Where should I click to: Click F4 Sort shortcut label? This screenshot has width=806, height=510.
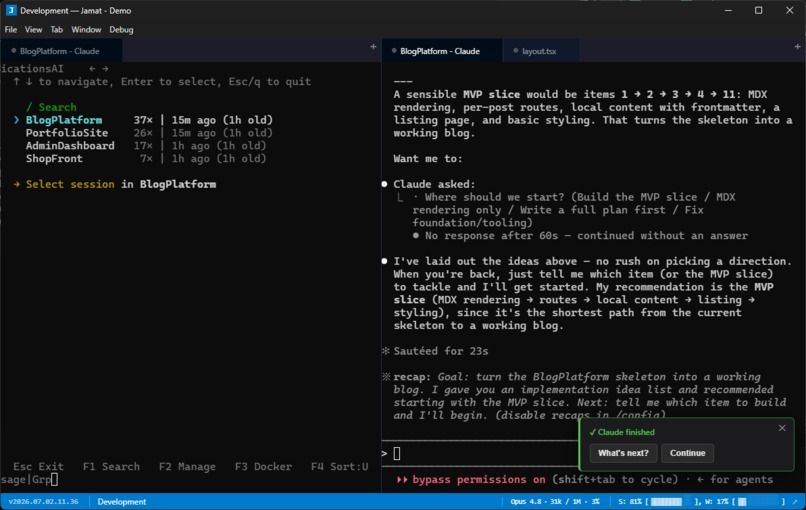click(339, 466)
